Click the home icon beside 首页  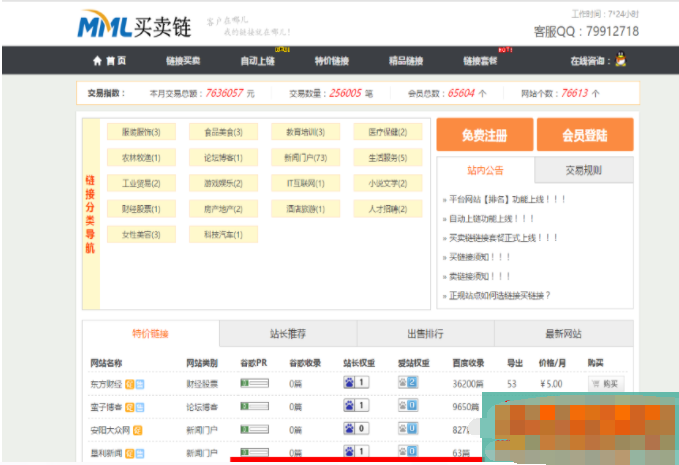point(97,61)
